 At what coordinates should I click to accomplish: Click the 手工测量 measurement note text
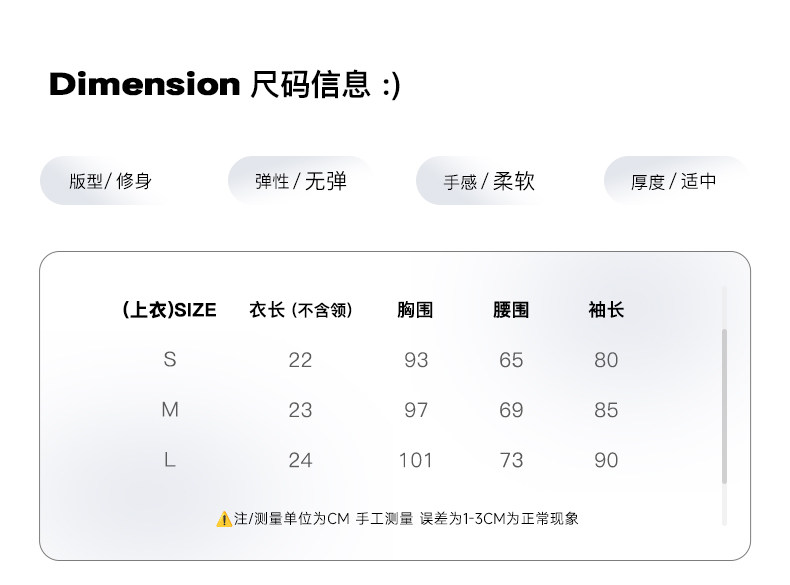385,519
